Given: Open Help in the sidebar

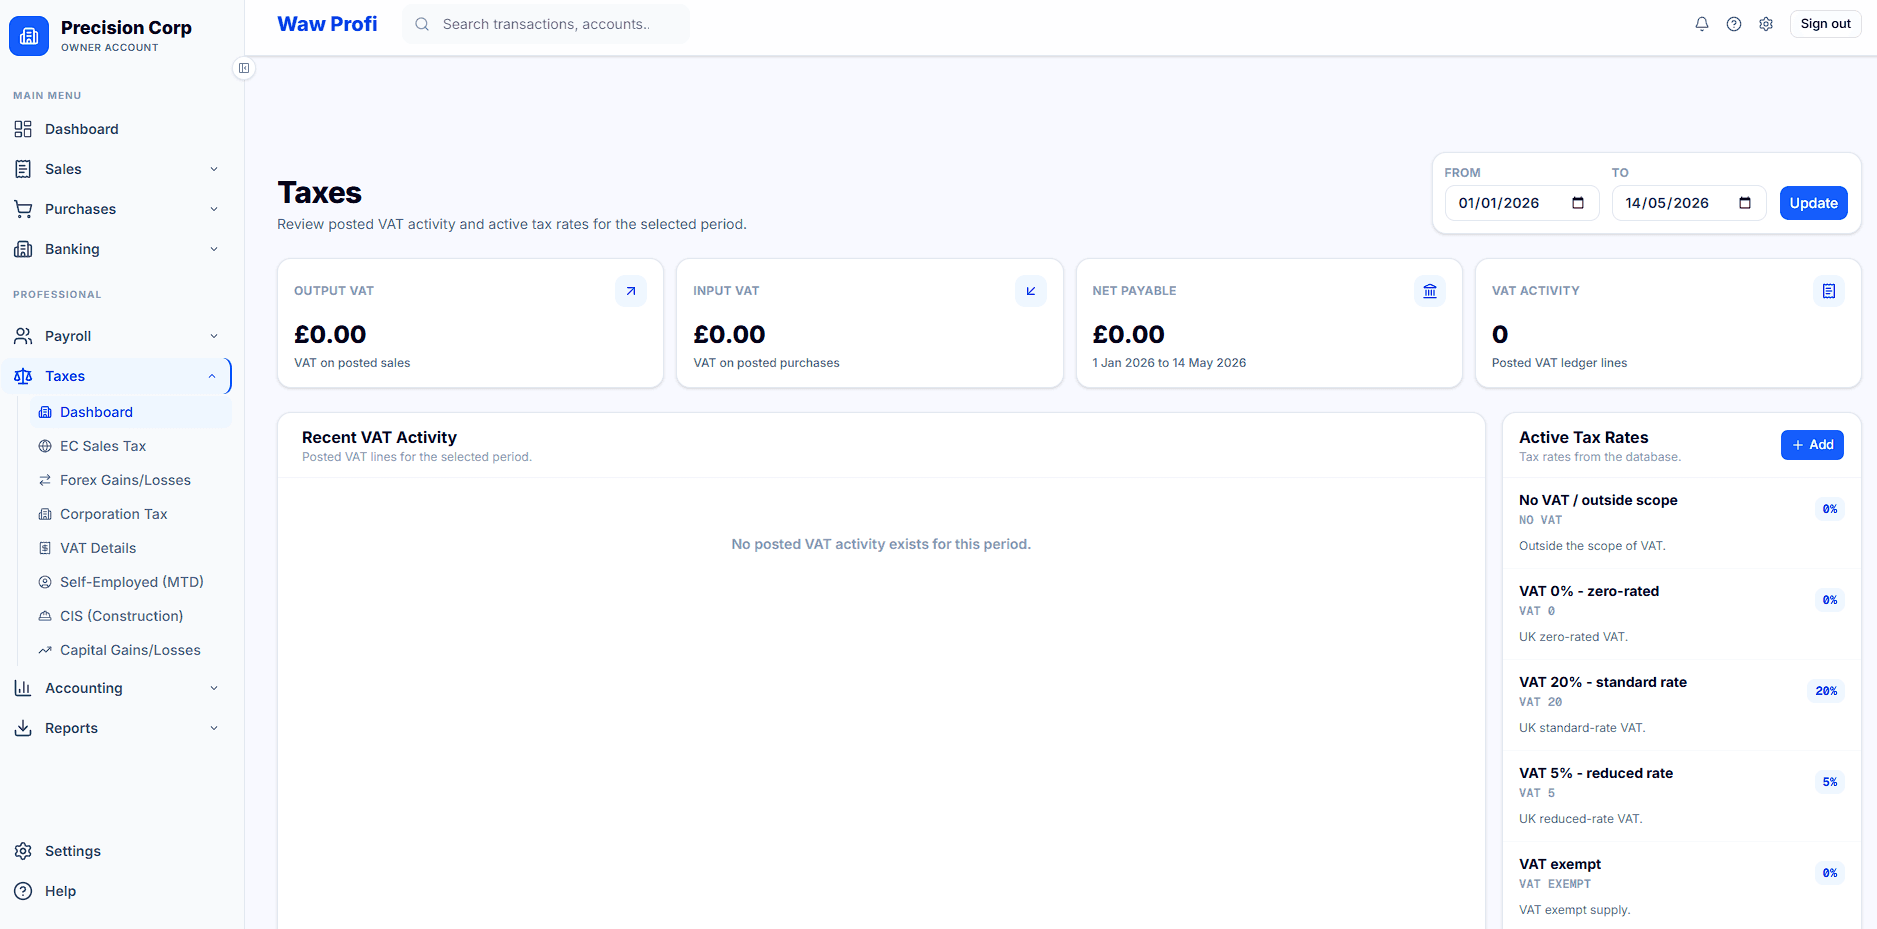Looking at the screenshot, I should pos(116,891).
